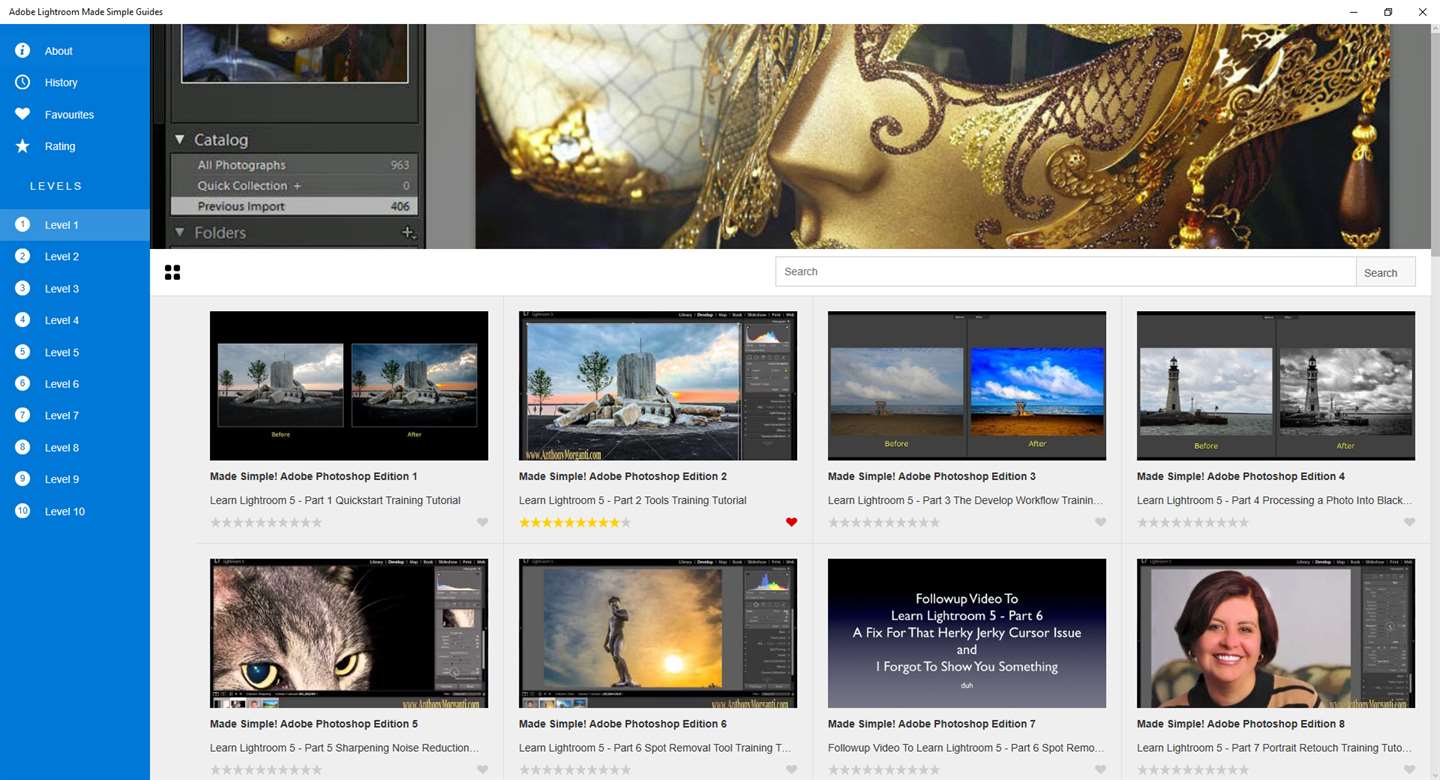
Task: Open Edition 6 statue sunset thumbnail
Action: pos(658,633)
